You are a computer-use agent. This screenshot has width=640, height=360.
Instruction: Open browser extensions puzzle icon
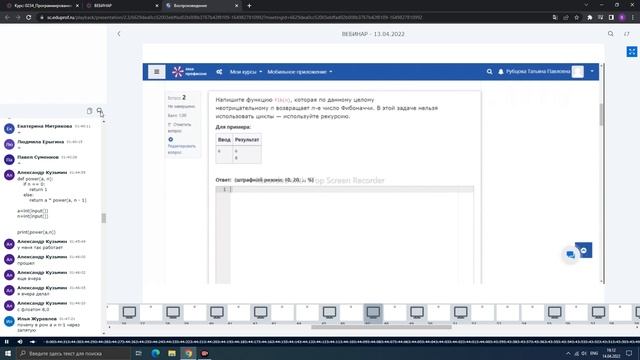(x=590, y=18)
